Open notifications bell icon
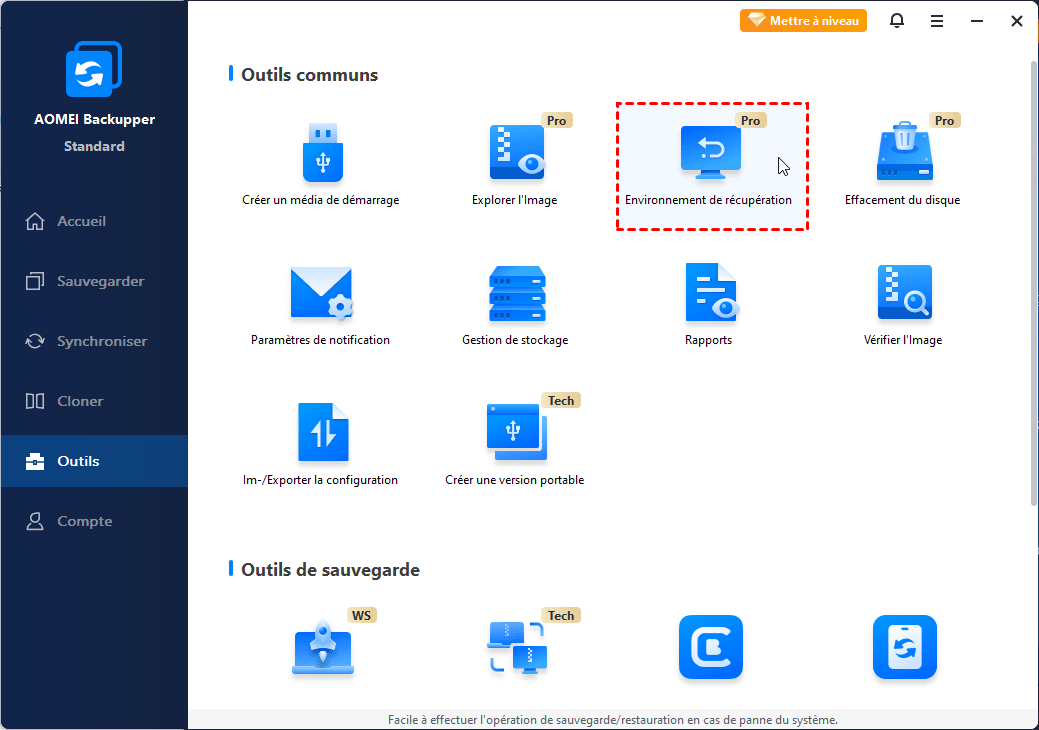The width and height of the screenshot is (1039, 730). (897, 21)
